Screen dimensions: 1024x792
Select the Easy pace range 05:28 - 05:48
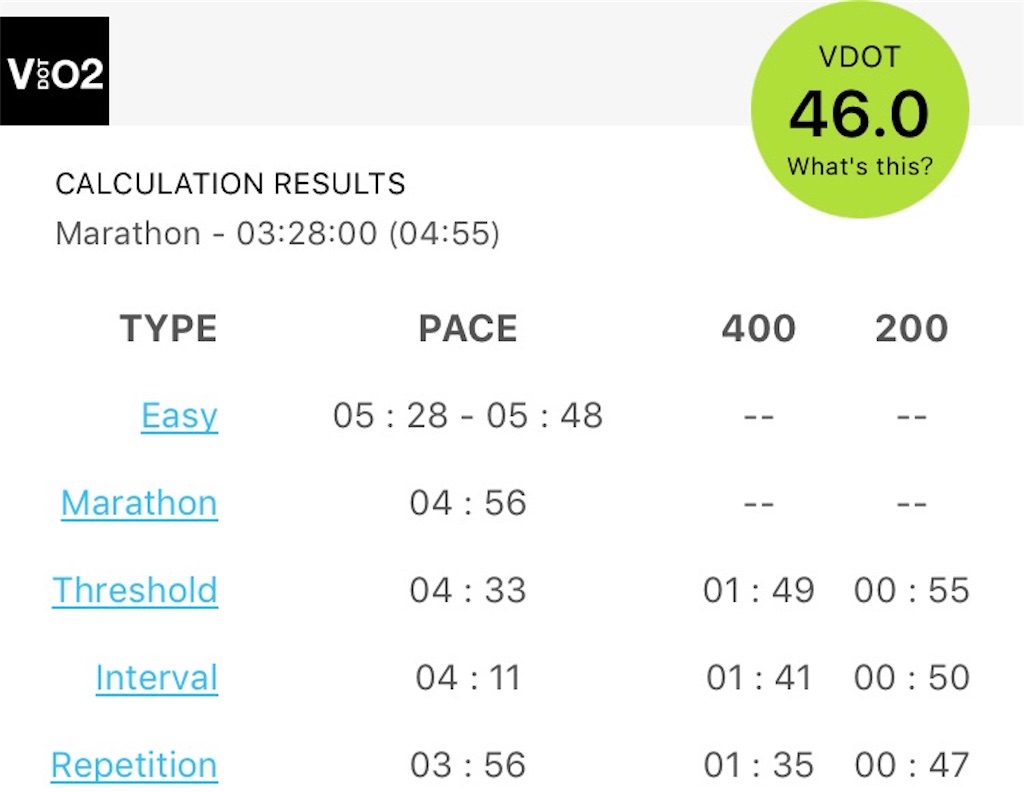(468, 416)
